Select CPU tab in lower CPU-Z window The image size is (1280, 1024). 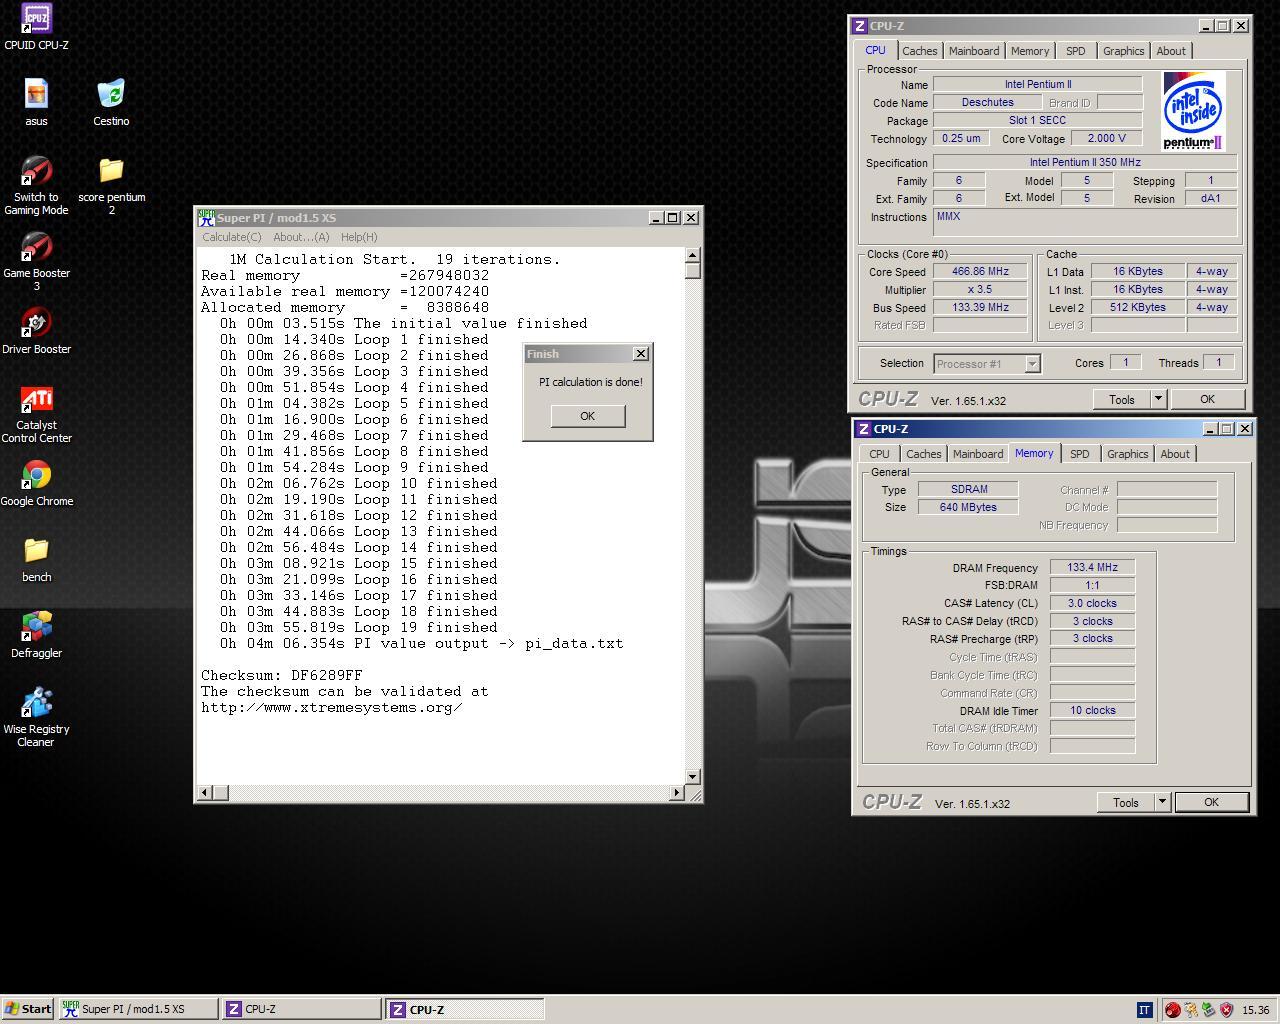point(880,454)
